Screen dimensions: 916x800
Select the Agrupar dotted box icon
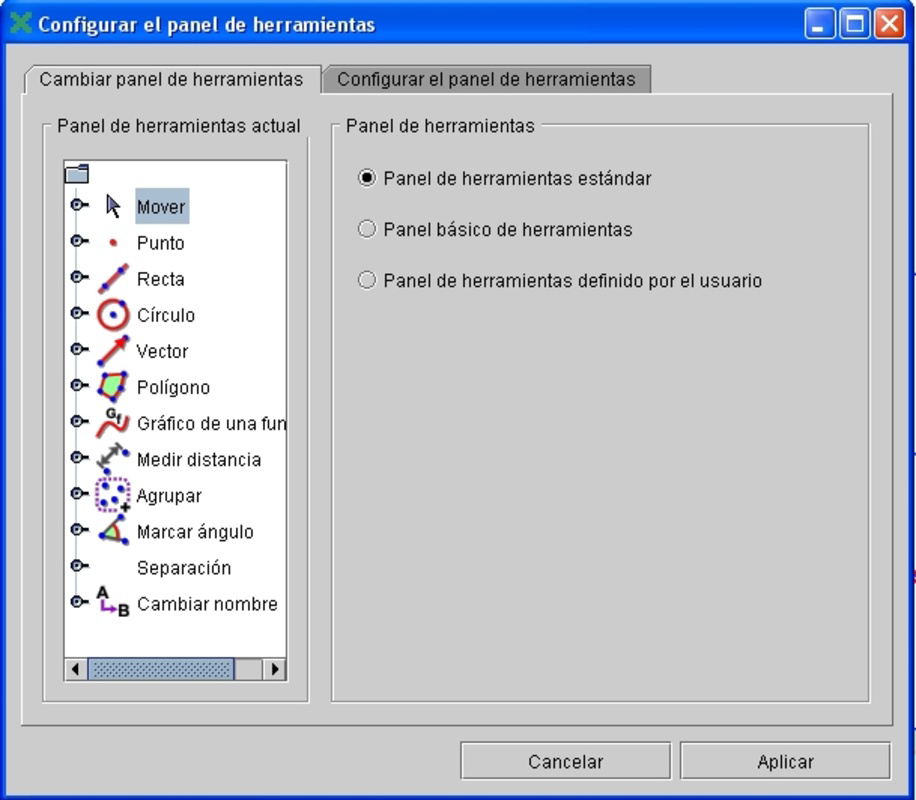[113, 495]
